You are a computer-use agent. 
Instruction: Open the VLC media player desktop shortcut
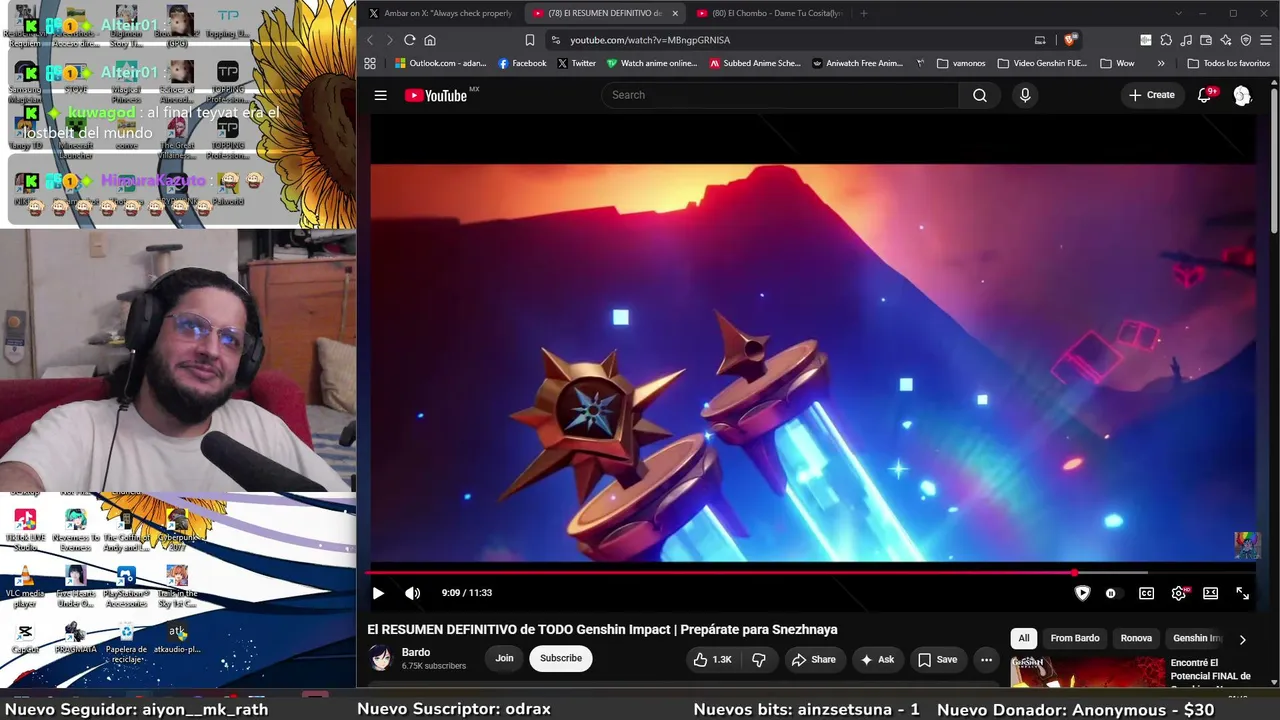(25, 586)
